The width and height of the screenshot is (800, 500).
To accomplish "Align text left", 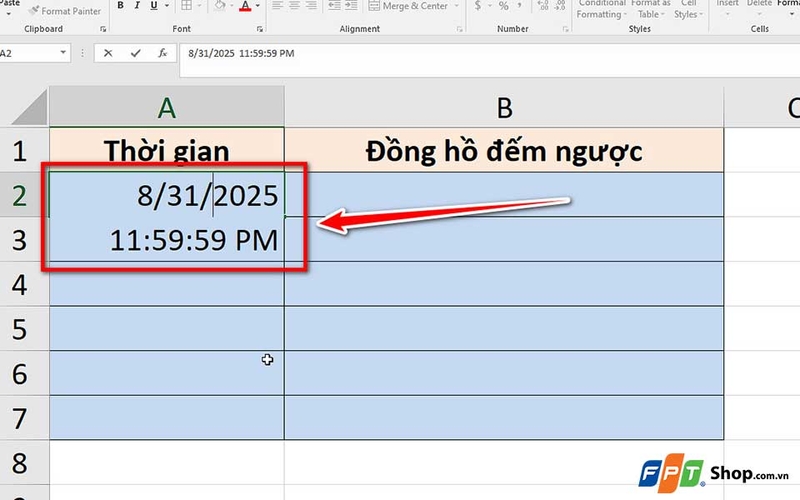I will (x=277, y=6).
